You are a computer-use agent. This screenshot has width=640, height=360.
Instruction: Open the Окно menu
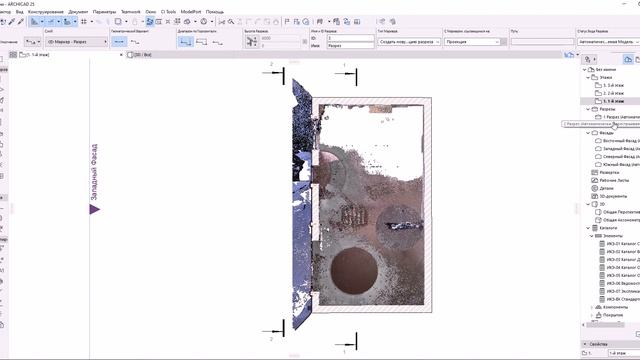click(x=151, y=12)
